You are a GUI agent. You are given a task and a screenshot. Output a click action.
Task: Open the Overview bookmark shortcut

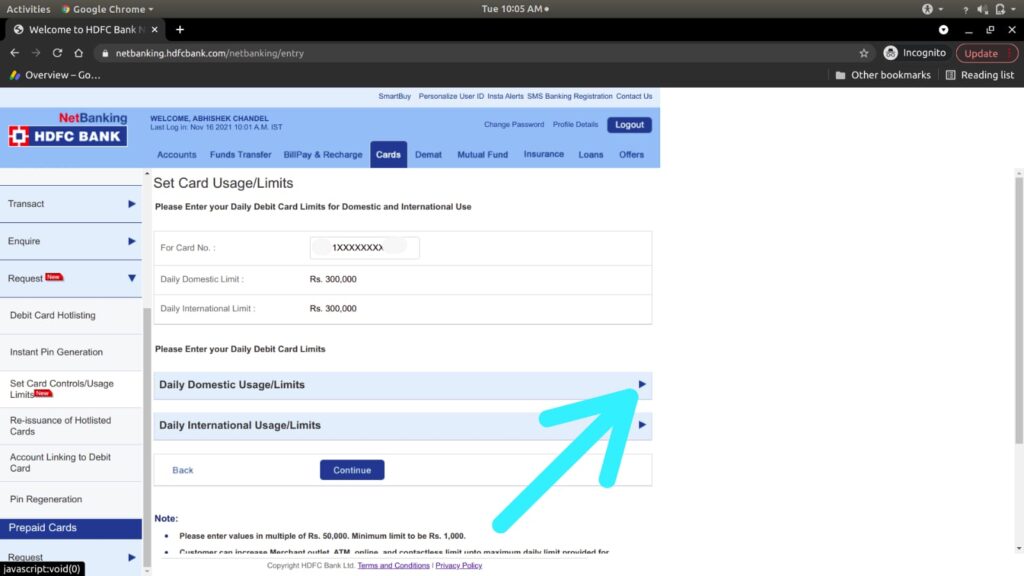[55, 75]
